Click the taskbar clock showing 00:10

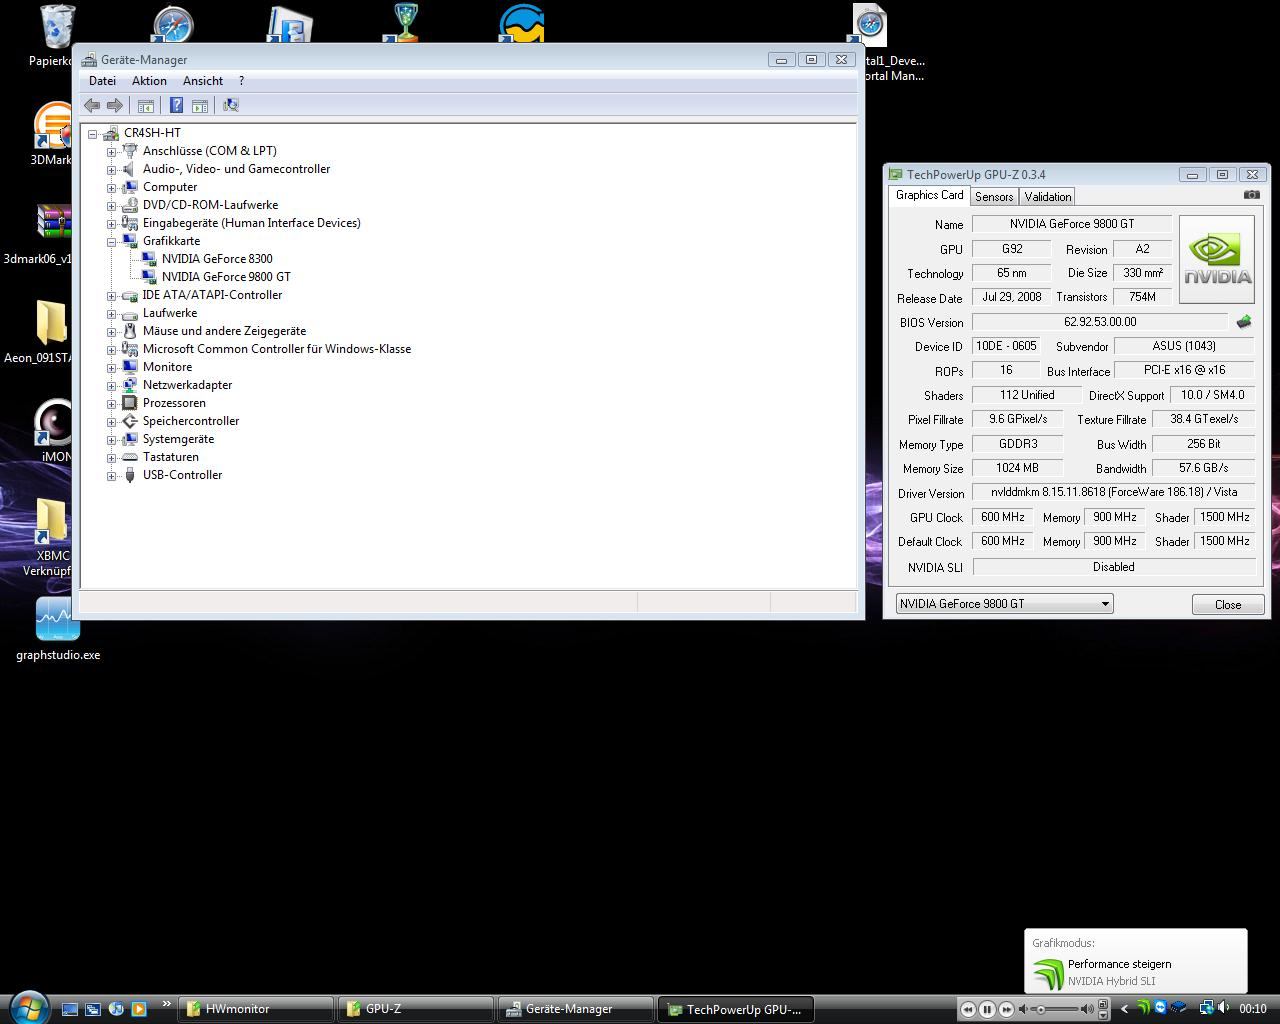[1253, 1009]
